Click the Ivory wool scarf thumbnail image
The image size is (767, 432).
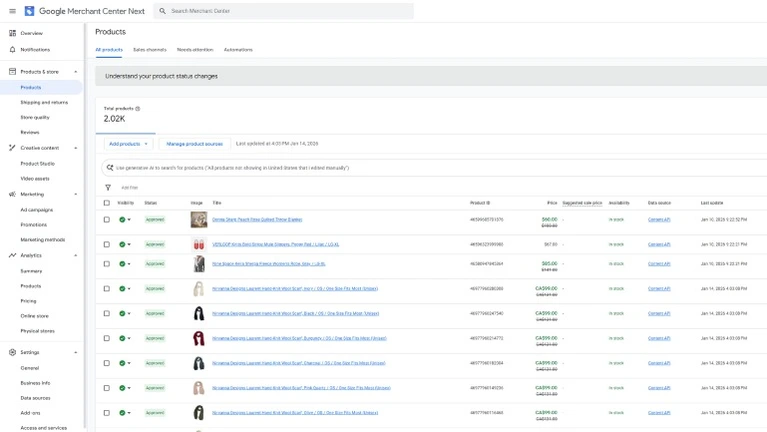[199, 289]
